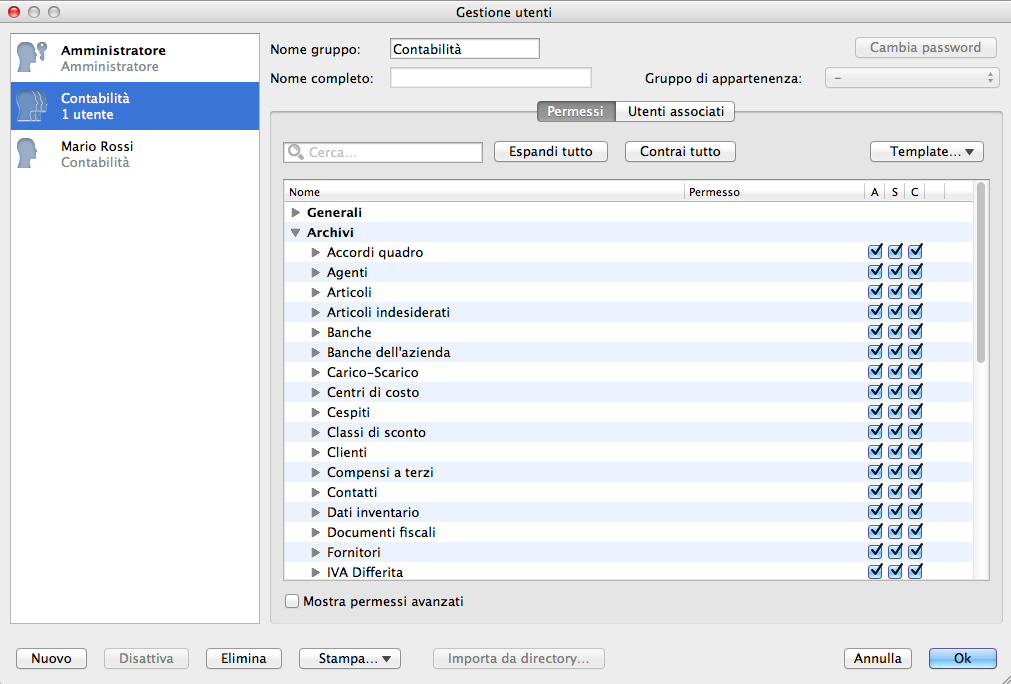This screenshot has height=684, width=1011.
Task: Expand the Banche tree row
Action: (315, 333)
